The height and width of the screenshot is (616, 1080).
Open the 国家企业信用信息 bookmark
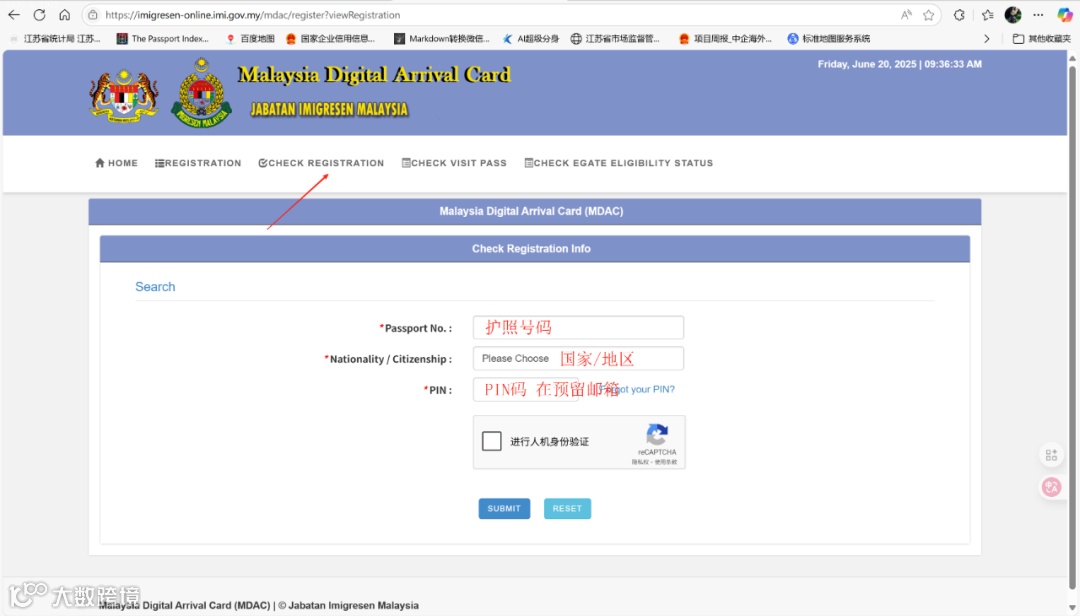pos(331,39)
